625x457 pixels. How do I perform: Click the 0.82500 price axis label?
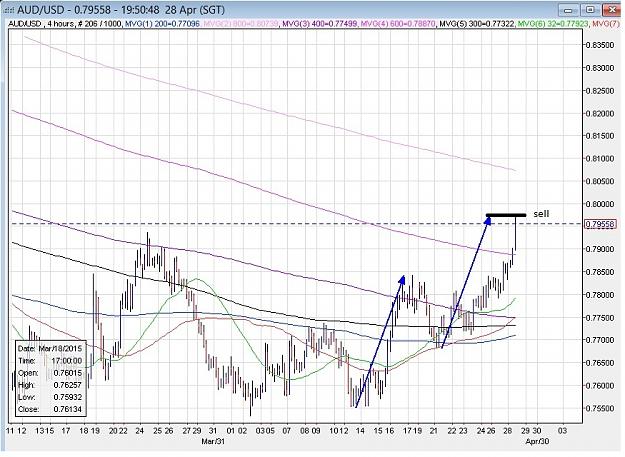(x=600, y=91)
